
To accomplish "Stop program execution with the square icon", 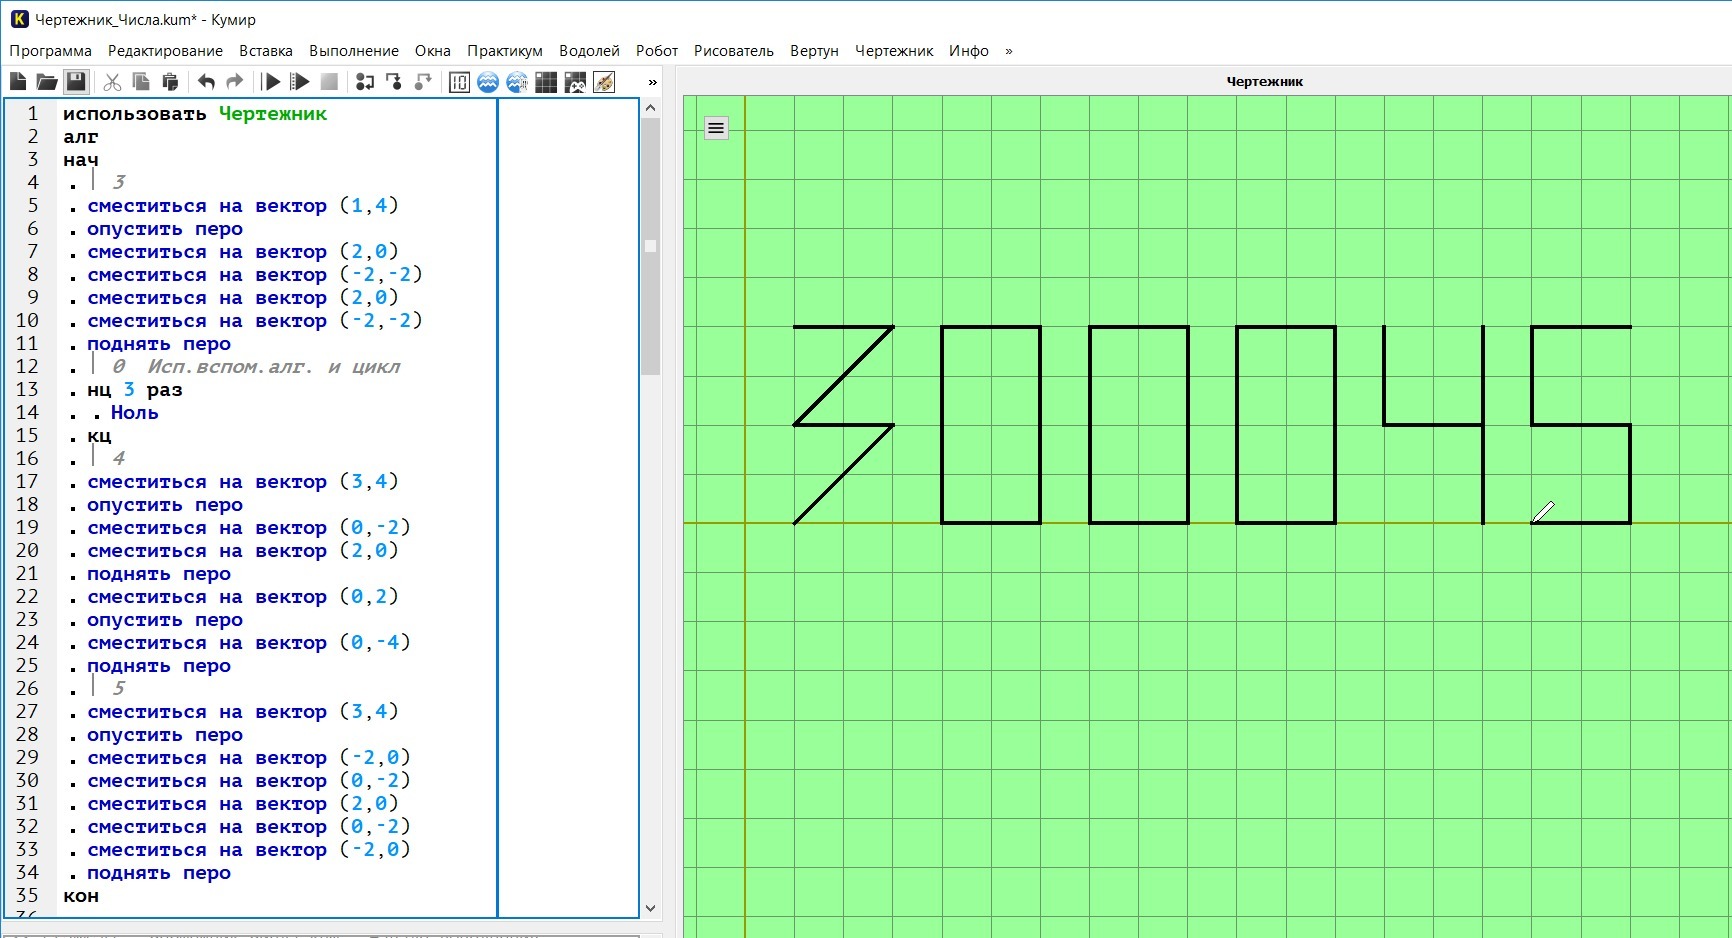I will pyautogui.click(x=329, y=82).
